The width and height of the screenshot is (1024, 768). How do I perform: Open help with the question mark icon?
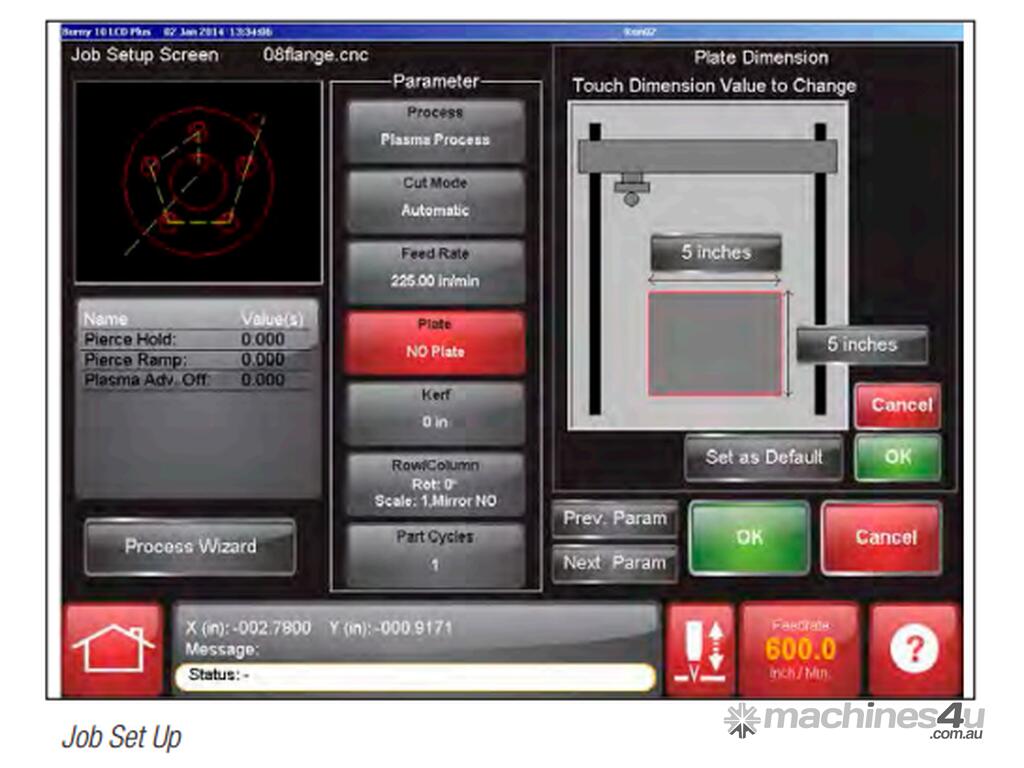coord(914,649)
